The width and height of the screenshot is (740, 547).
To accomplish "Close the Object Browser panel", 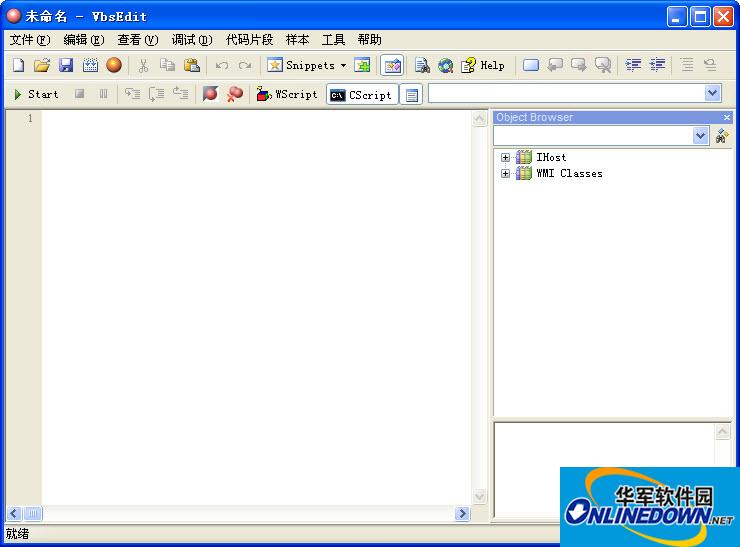I will click(727, 117).
